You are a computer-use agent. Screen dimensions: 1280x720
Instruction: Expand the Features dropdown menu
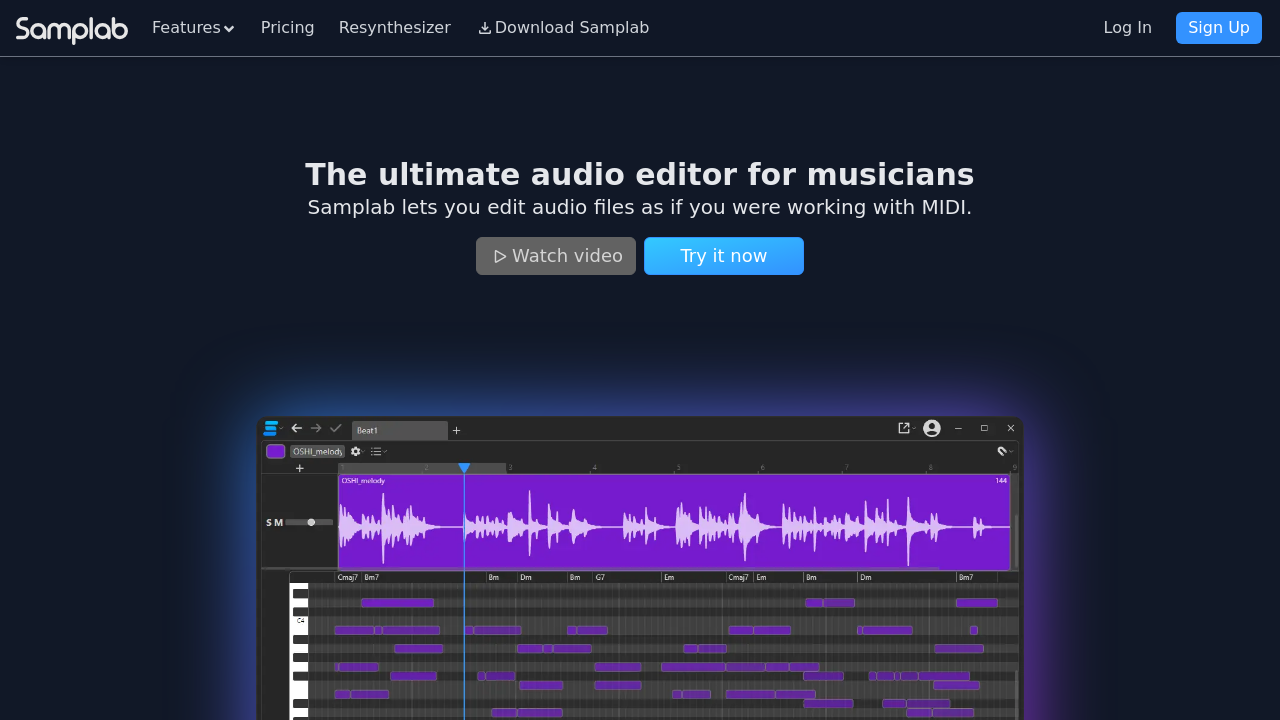click(193, 28)
